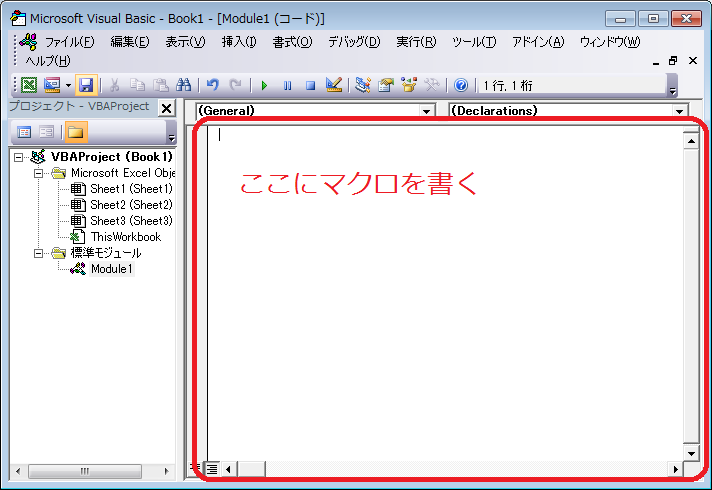
Task: Select Sheet3 (Sheet3) in project tree
Action: click(x=131, y=221)
